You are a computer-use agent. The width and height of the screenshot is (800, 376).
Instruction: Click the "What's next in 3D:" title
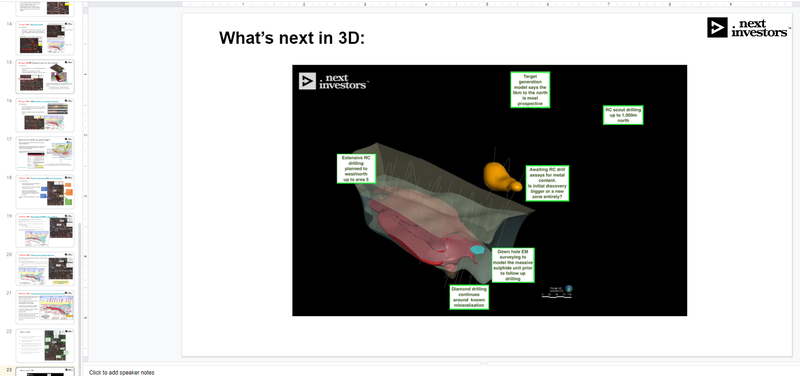coord(292,38)
